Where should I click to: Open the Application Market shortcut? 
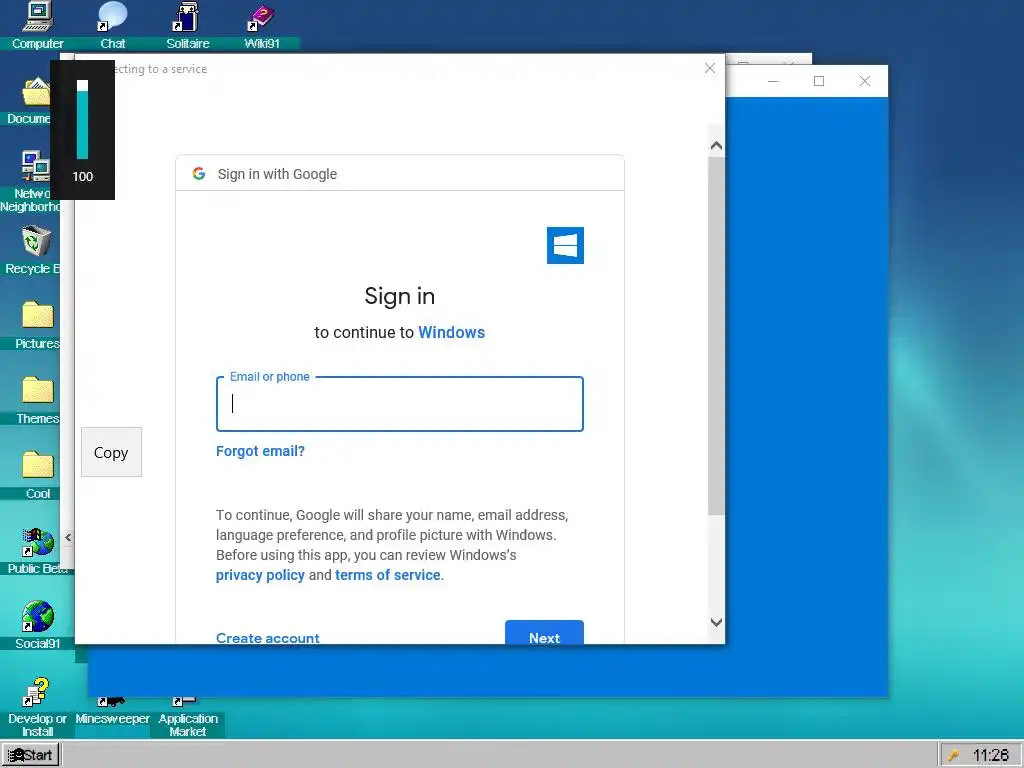point(187,718)
